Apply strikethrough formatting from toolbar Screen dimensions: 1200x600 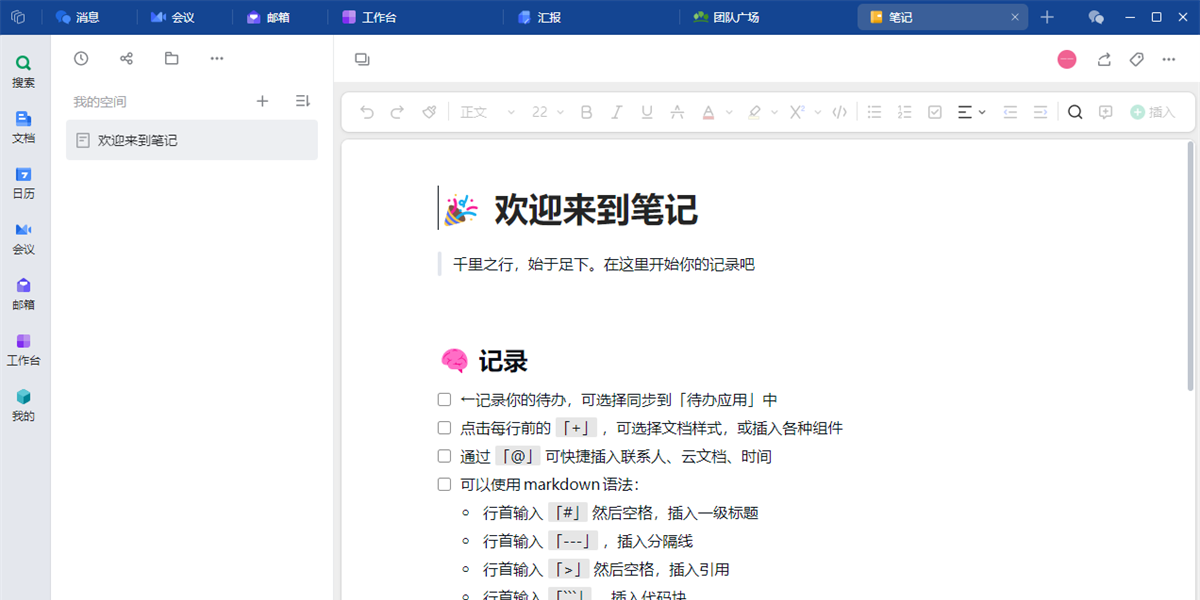pos(677,112)
